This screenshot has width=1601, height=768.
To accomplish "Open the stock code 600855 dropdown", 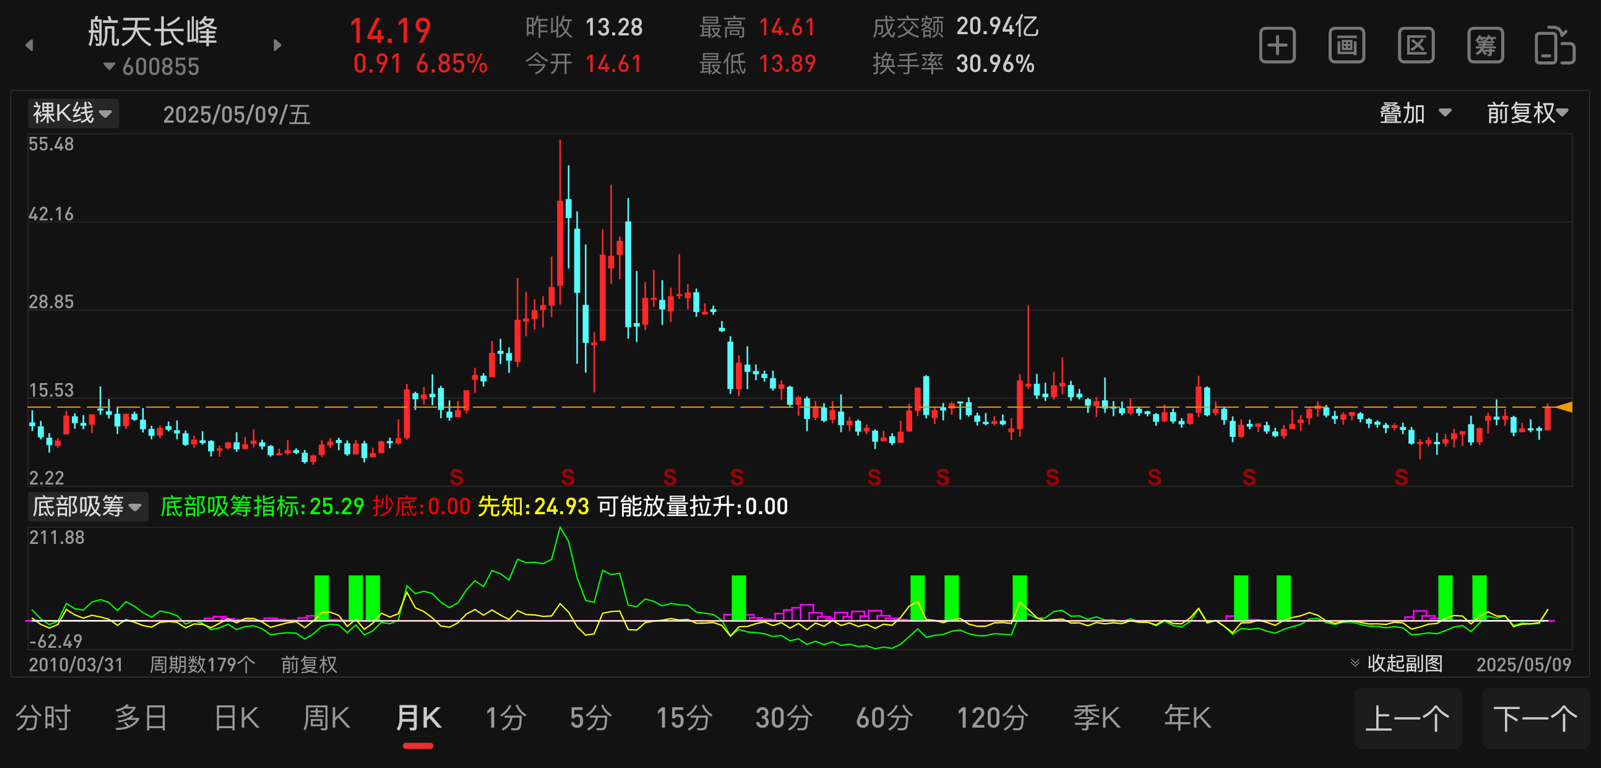I will tap(151, 67).
